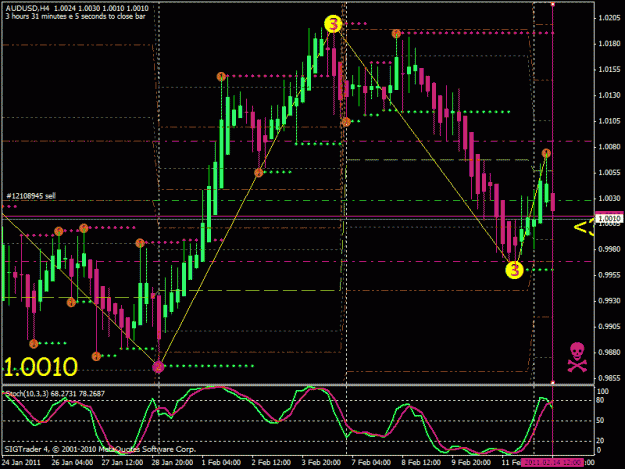Click the 1.0080 price axis label

(609, 147)
